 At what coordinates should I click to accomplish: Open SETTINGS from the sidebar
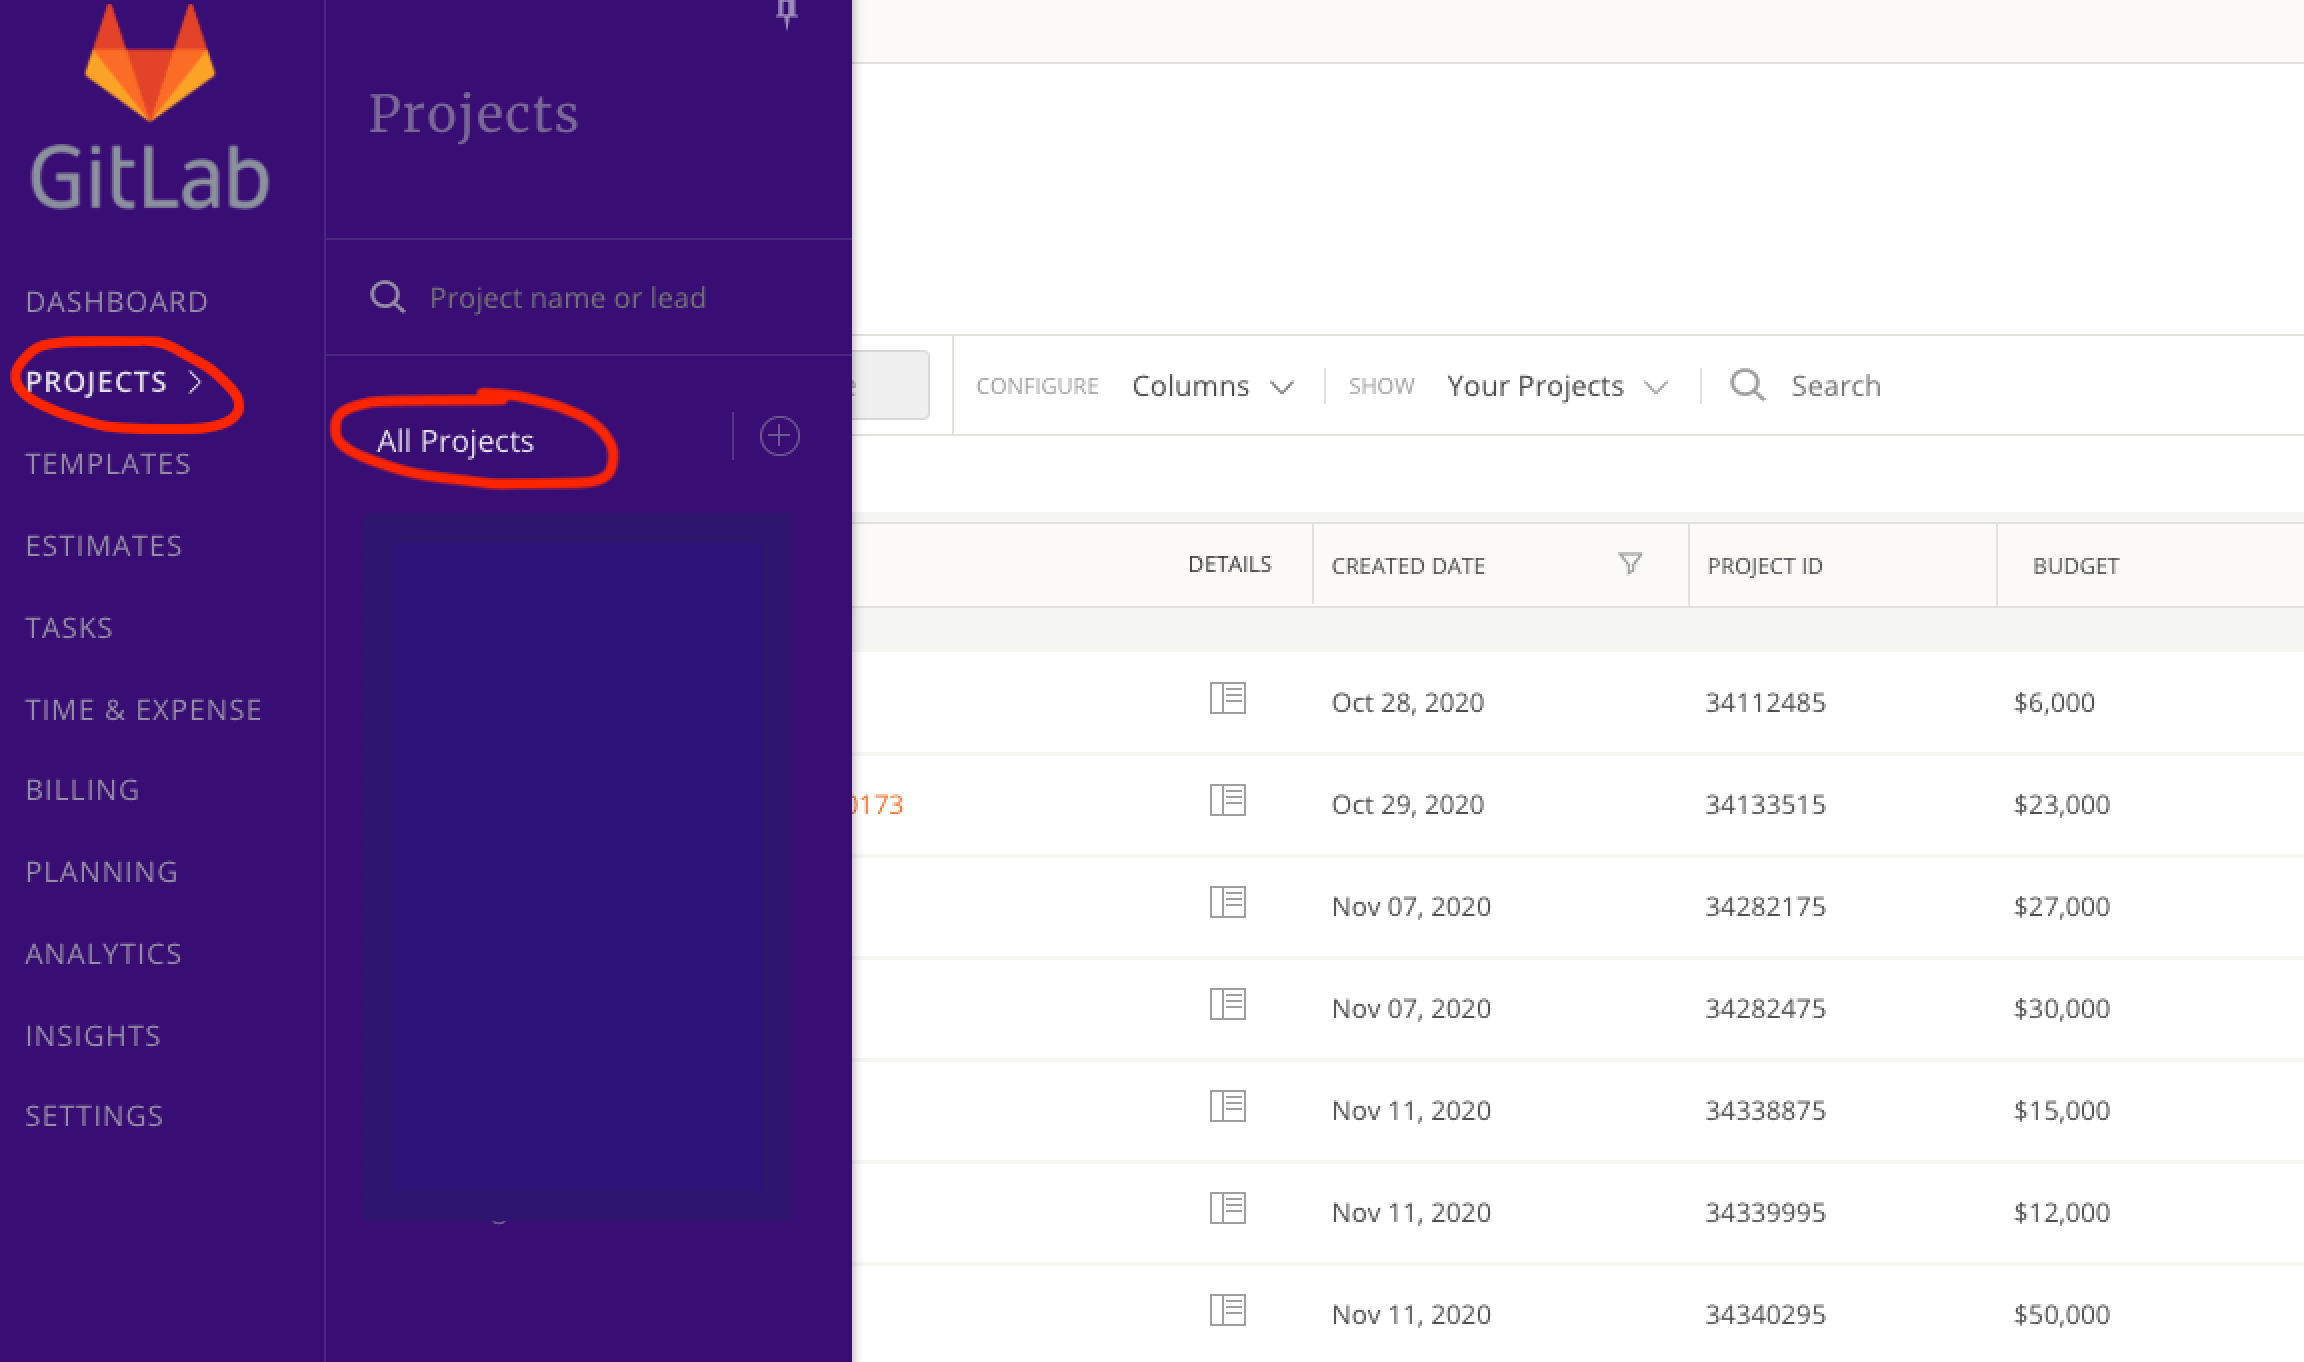[x=94, y=1116]
